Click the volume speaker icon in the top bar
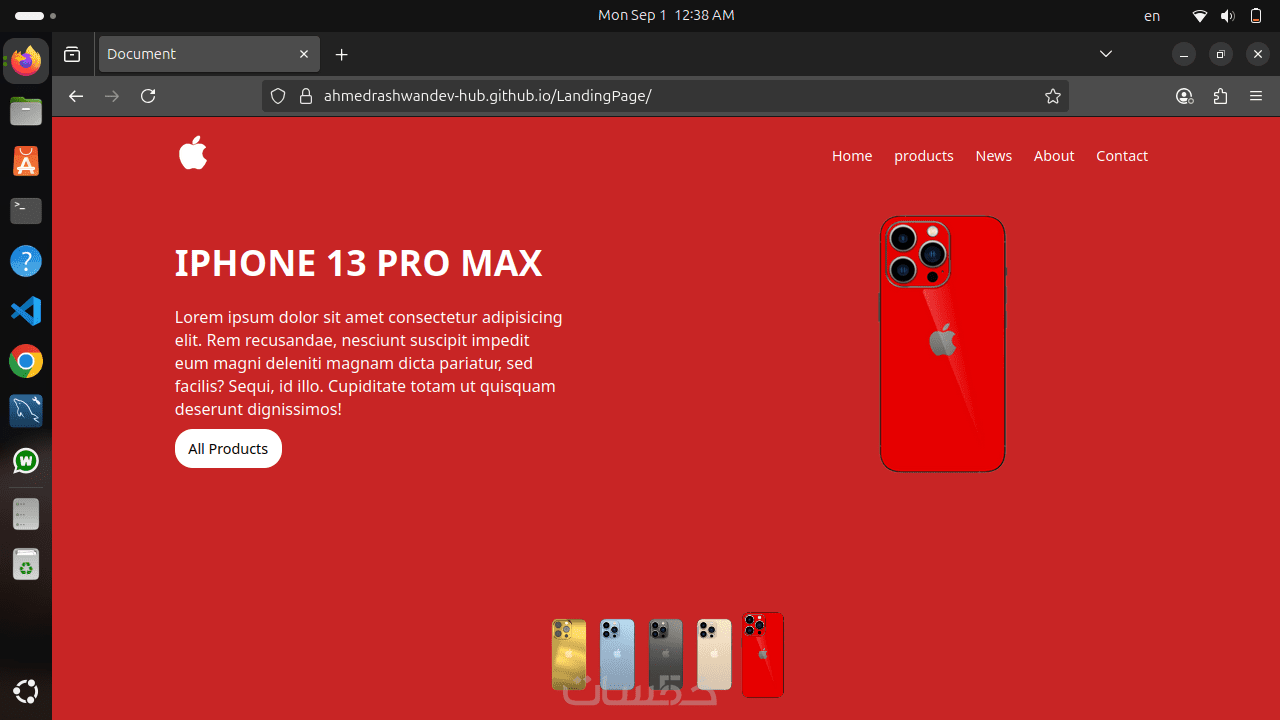This screenshot has height=720, width=1280. [1228, 16]
